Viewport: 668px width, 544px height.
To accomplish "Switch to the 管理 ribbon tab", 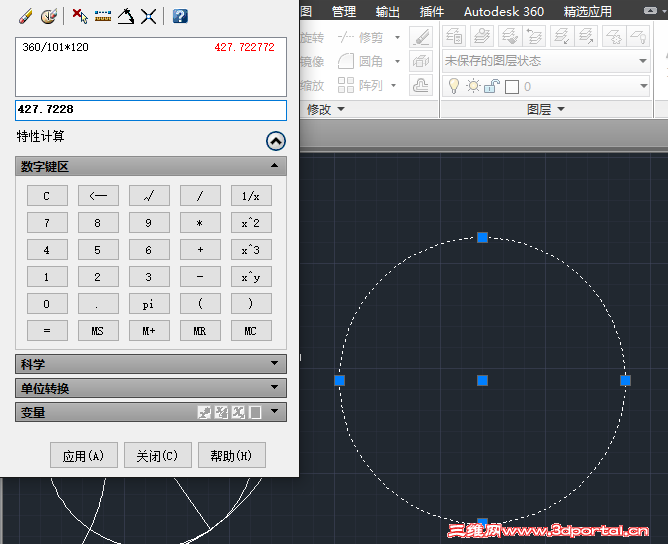I will tap(344, 12).
